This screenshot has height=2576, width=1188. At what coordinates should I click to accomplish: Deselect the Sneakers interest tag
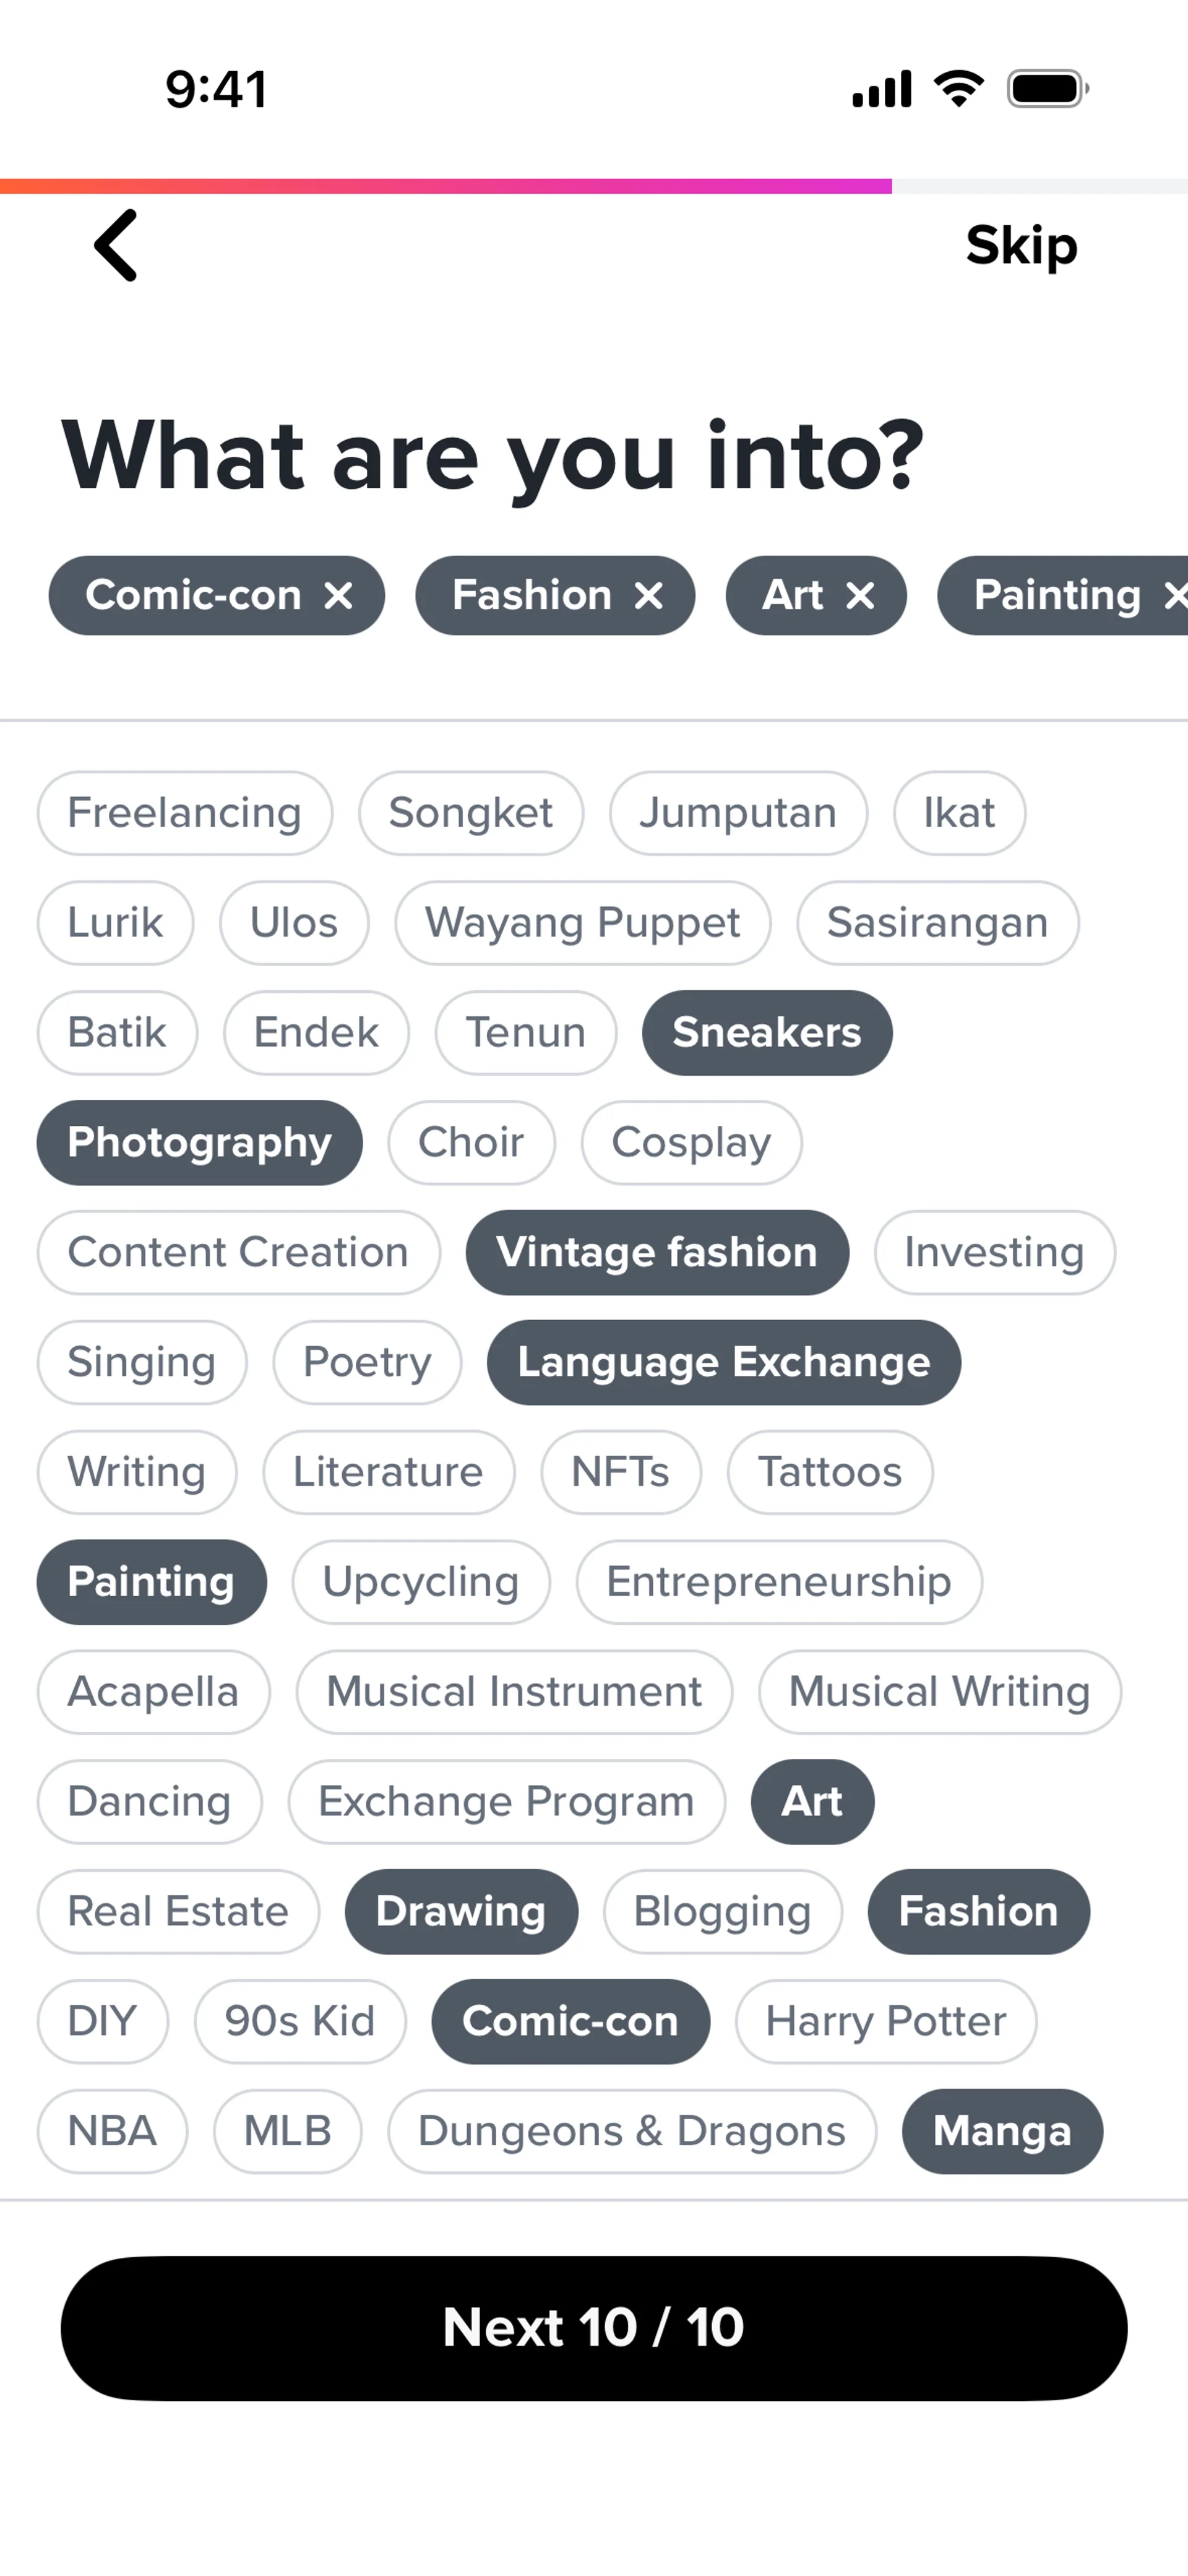[767, 1033]
